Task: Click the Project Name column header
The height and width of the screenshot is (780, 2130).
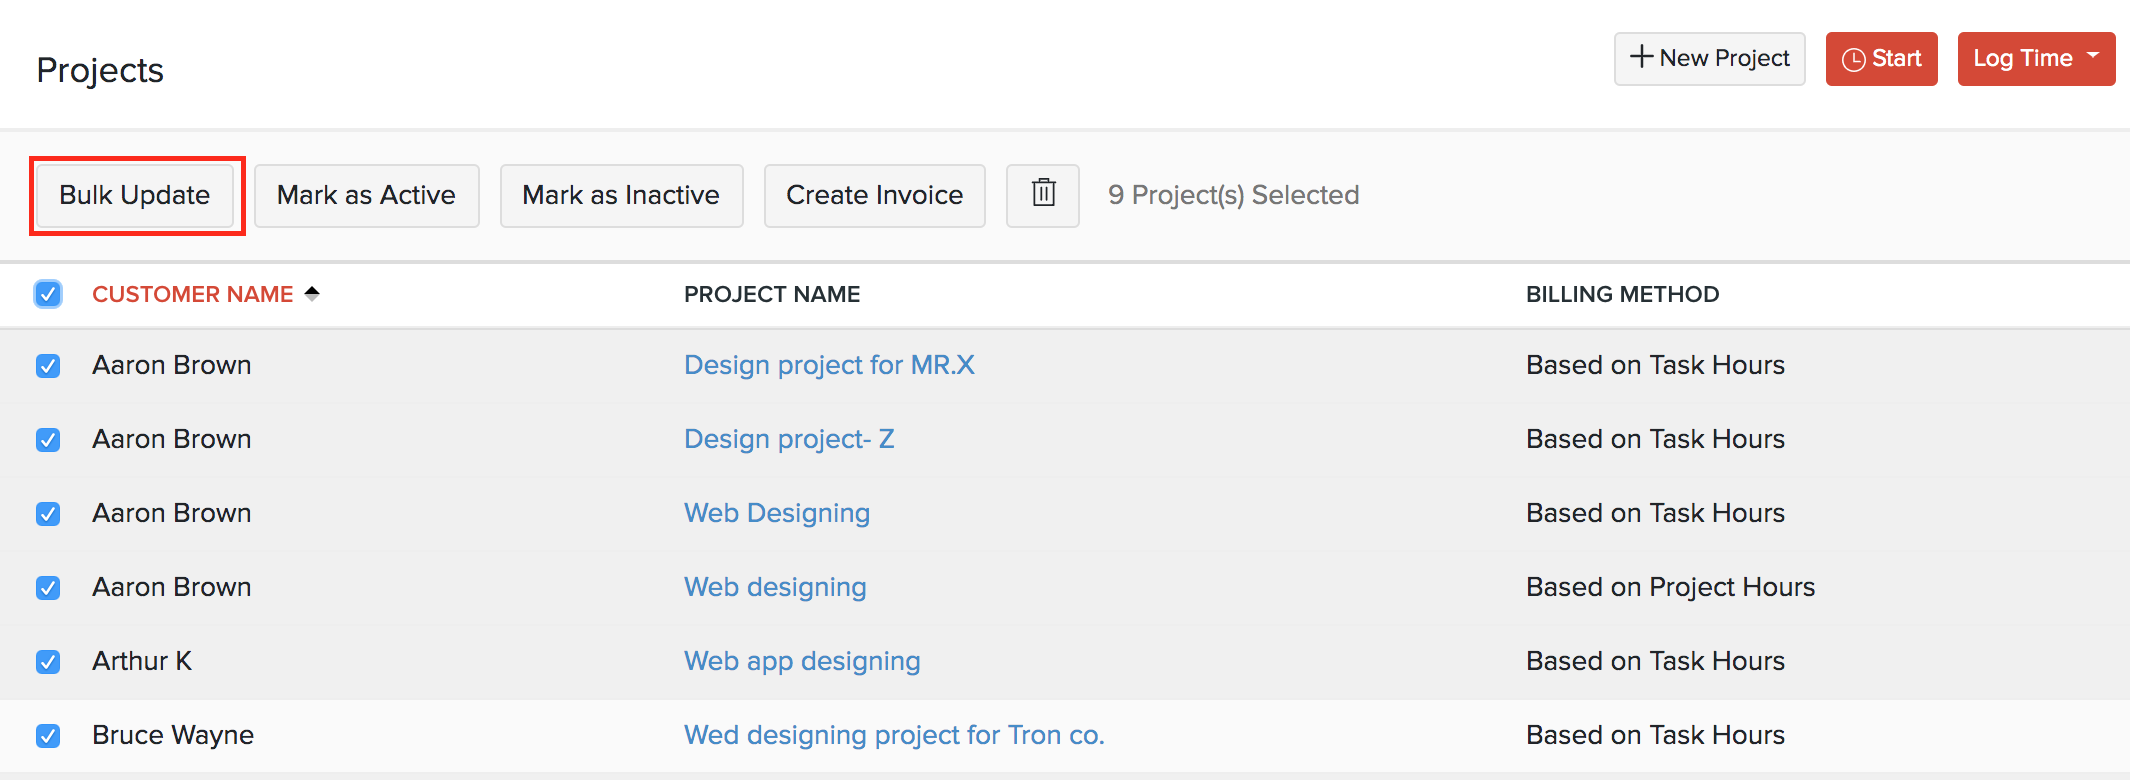Action: point(771,294)
